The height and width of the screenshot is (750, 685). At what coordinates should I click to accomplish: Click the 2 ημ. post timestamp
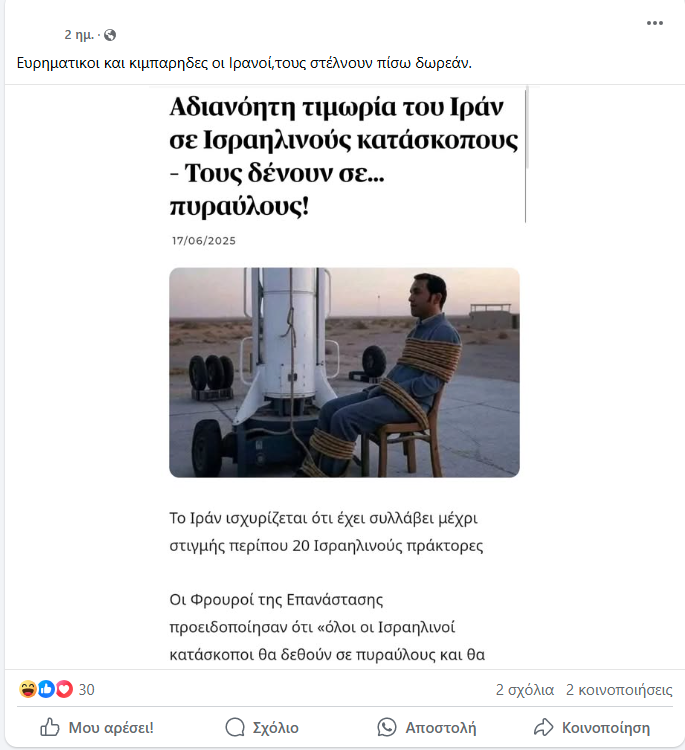click(79, 35)
